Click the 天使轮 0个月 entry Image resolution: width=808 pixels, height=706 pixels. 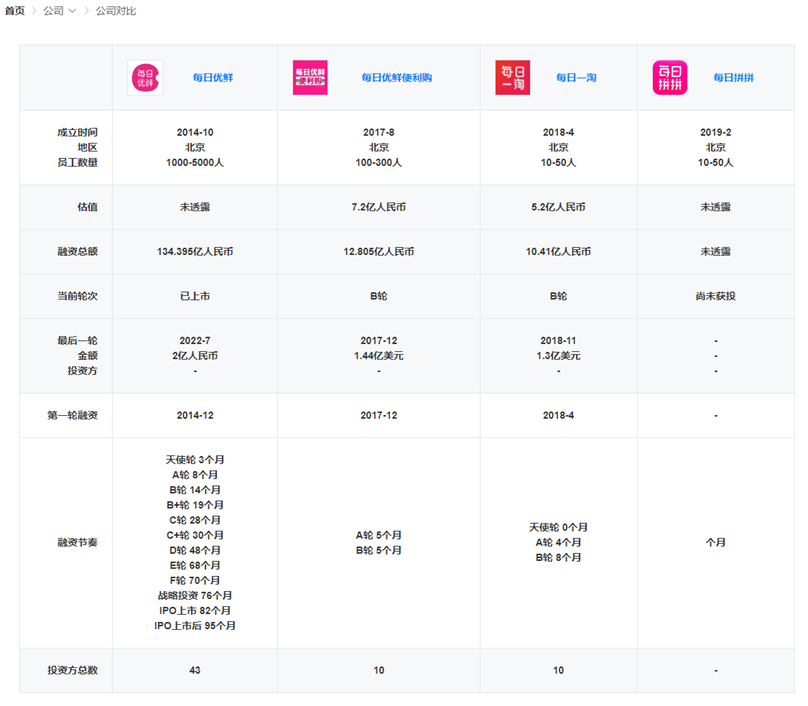point(558,528)
